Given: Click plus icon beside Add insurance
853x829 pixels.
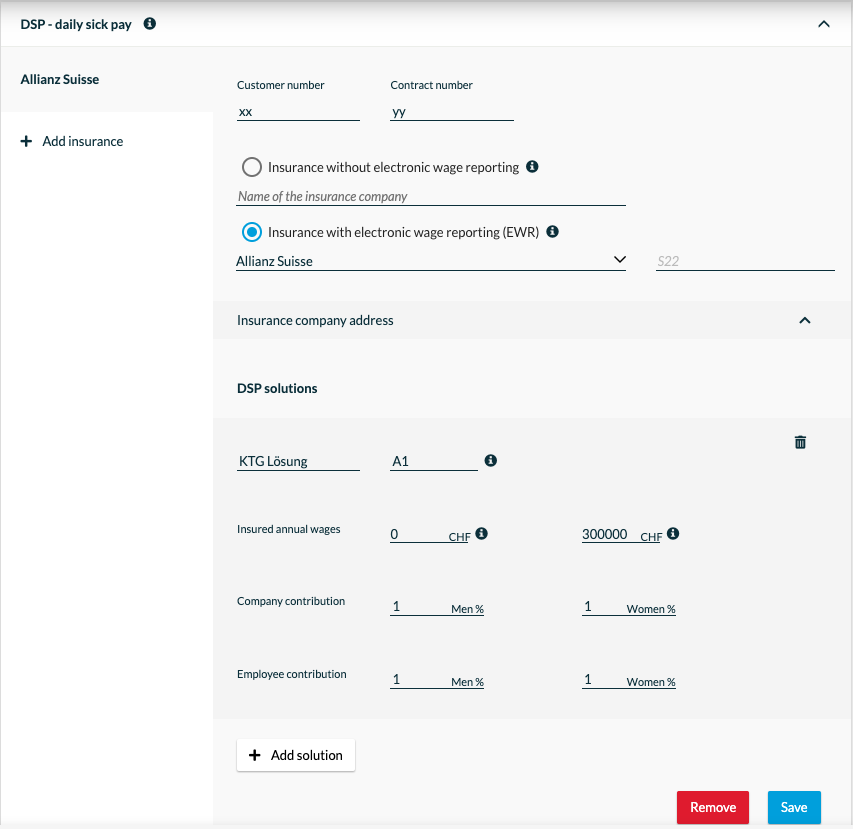Looking at the screenshot, I should coord(26,141).
